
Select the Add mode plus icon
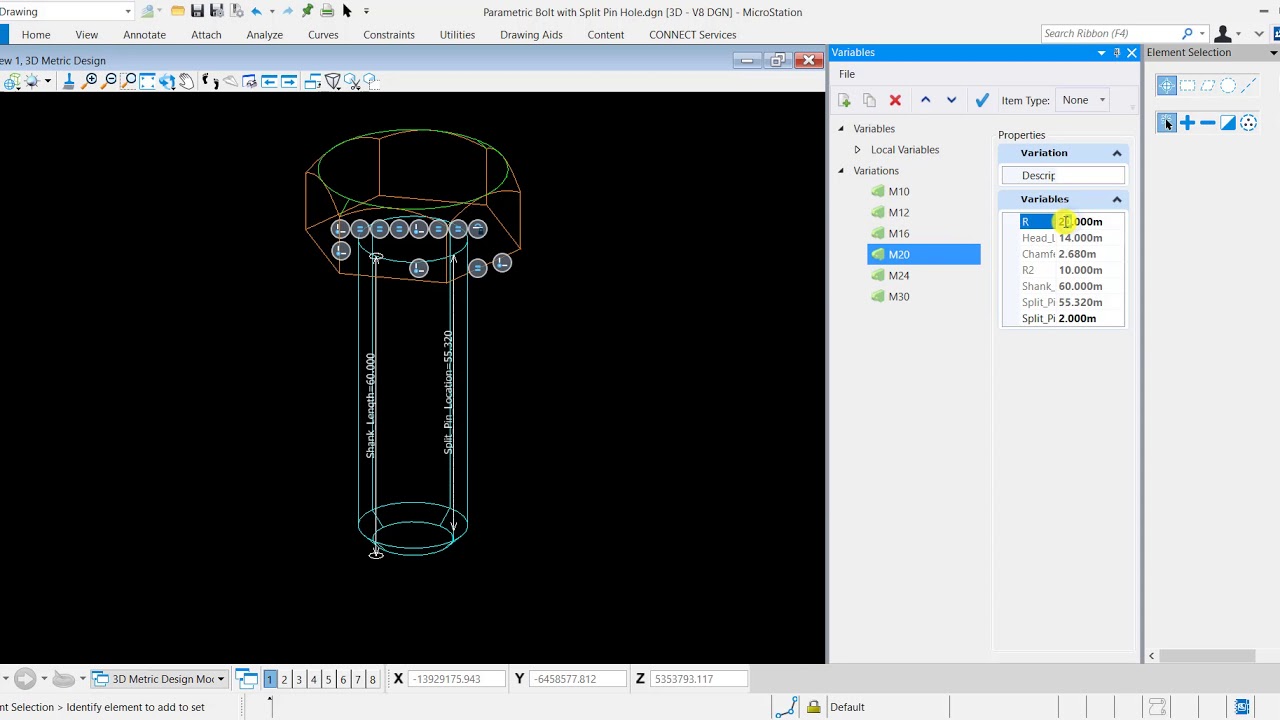[1187, 123]
